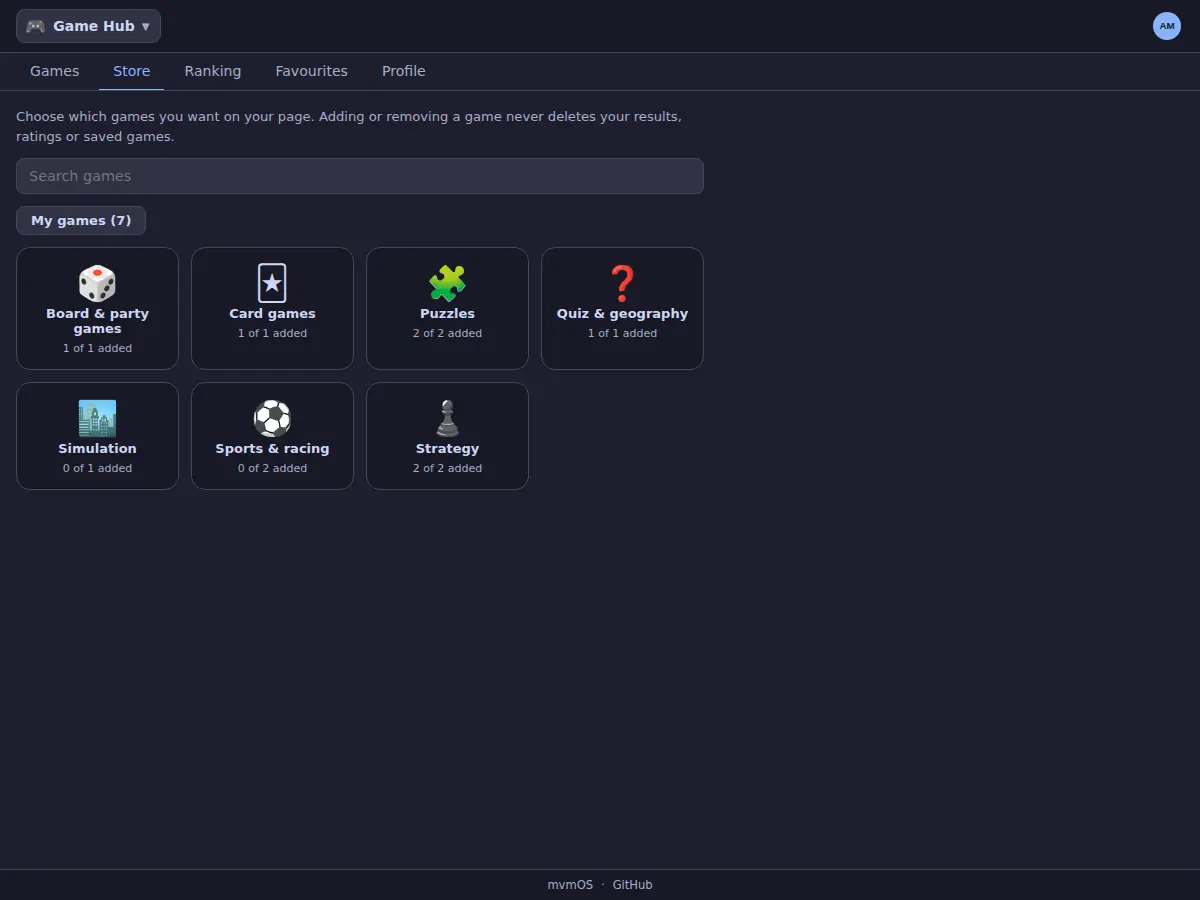Focus the Search games field
Screen dimensions: 1200x900
[360, 176]
